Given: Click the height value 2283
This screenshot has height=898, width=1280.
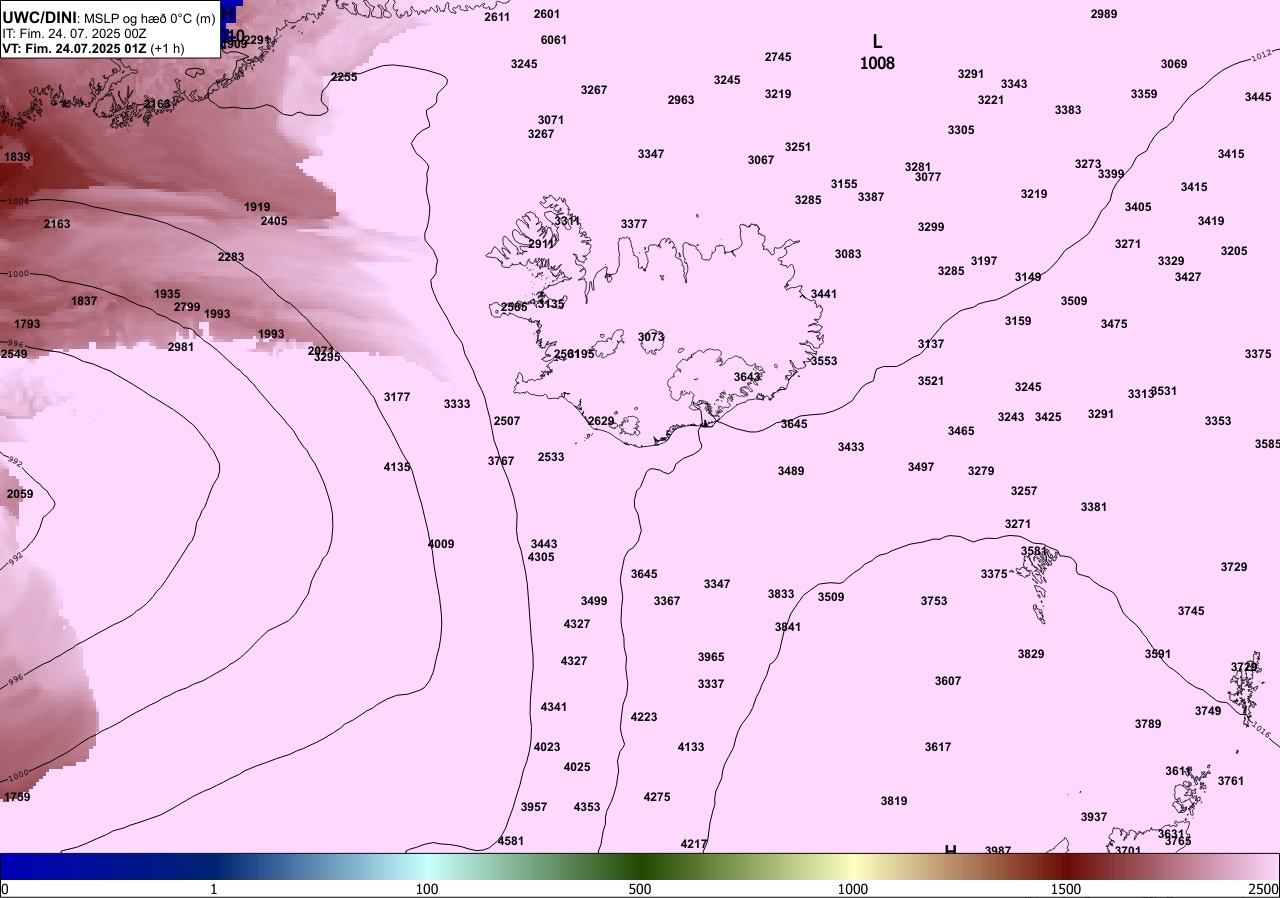Looking at the screenshot, I should (231, 257).
